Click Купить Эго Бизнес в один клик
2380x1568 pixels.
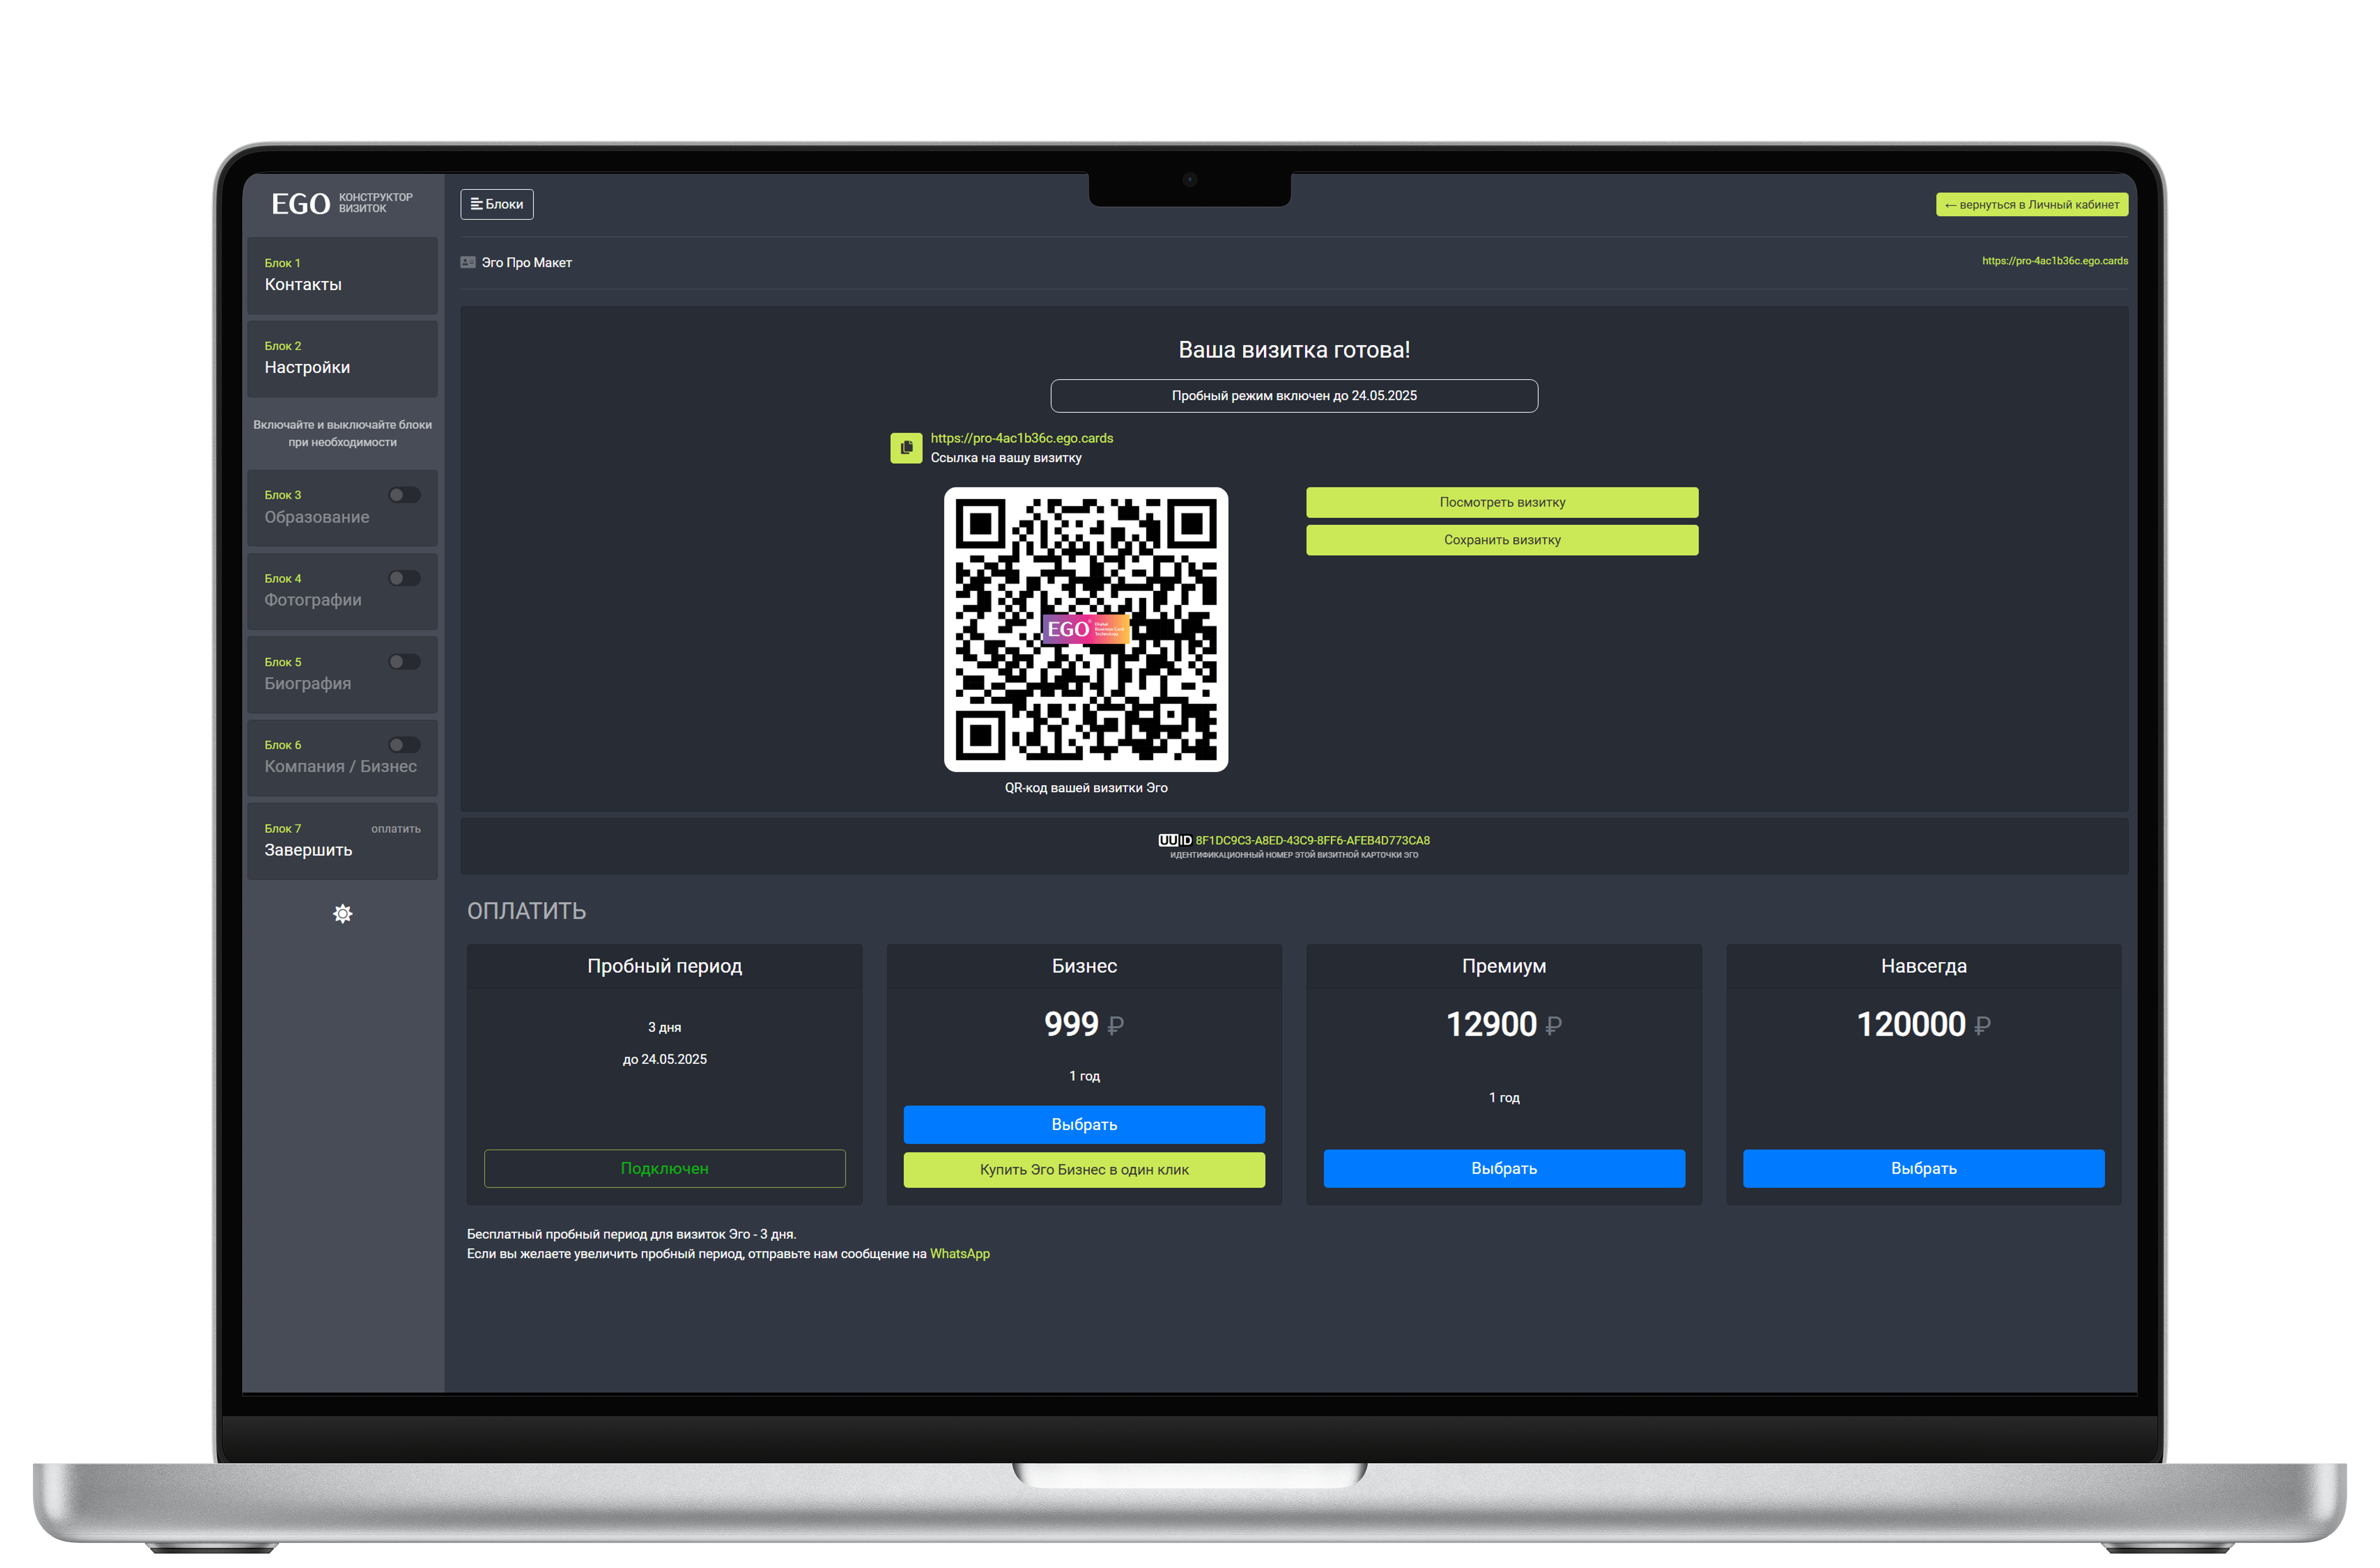[x=1084, y=1169]
